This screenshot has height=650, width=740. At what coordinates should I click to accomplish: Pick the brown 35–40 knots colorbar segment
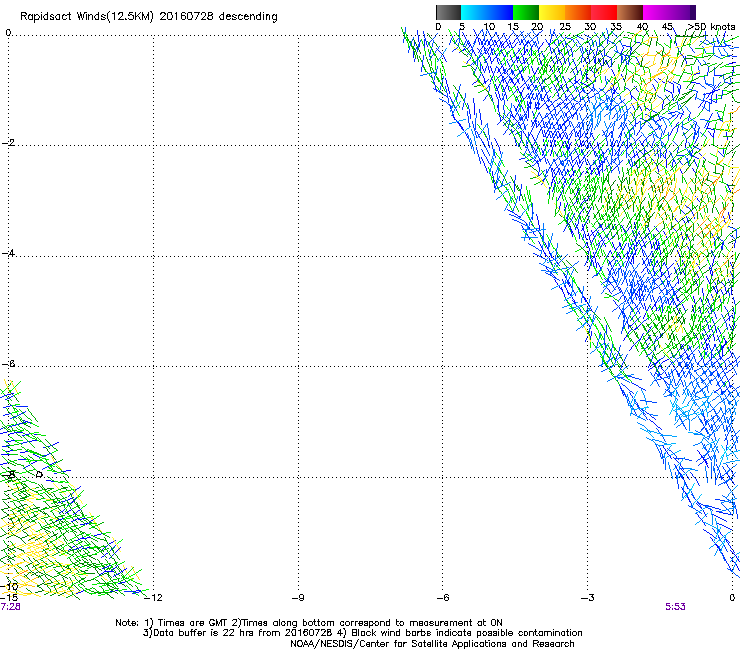tap(630, 12)
